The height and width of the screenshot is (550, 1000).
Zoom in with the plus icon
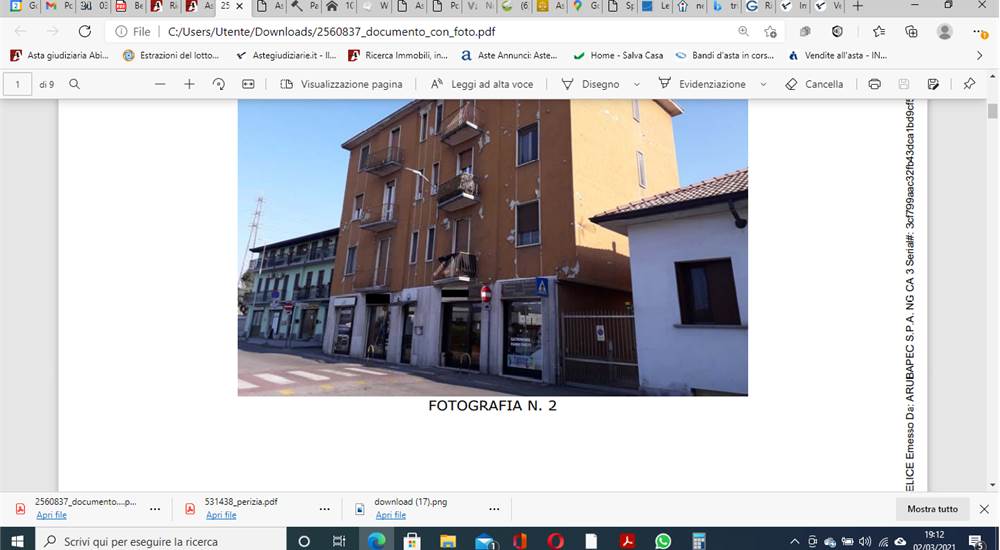pos(189,84)
